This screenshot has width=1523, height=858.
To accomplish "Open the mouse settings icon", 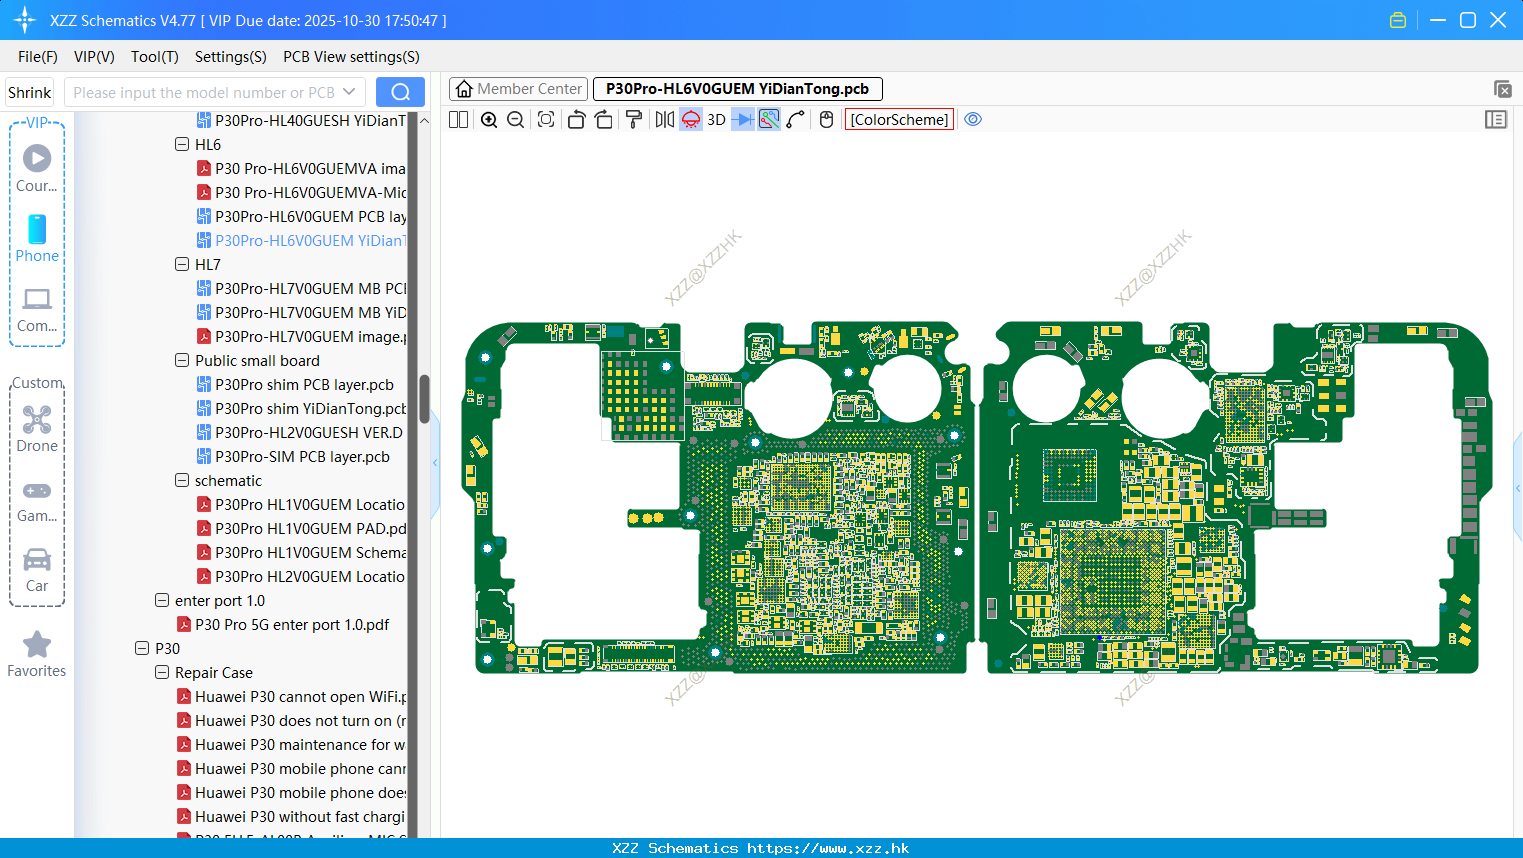I will click(826, 119).
